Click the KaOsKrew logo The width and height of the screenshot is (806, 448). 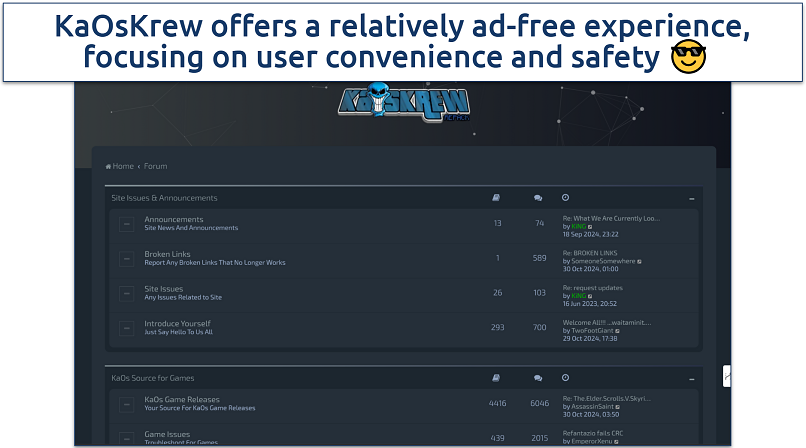coord(404,102)
